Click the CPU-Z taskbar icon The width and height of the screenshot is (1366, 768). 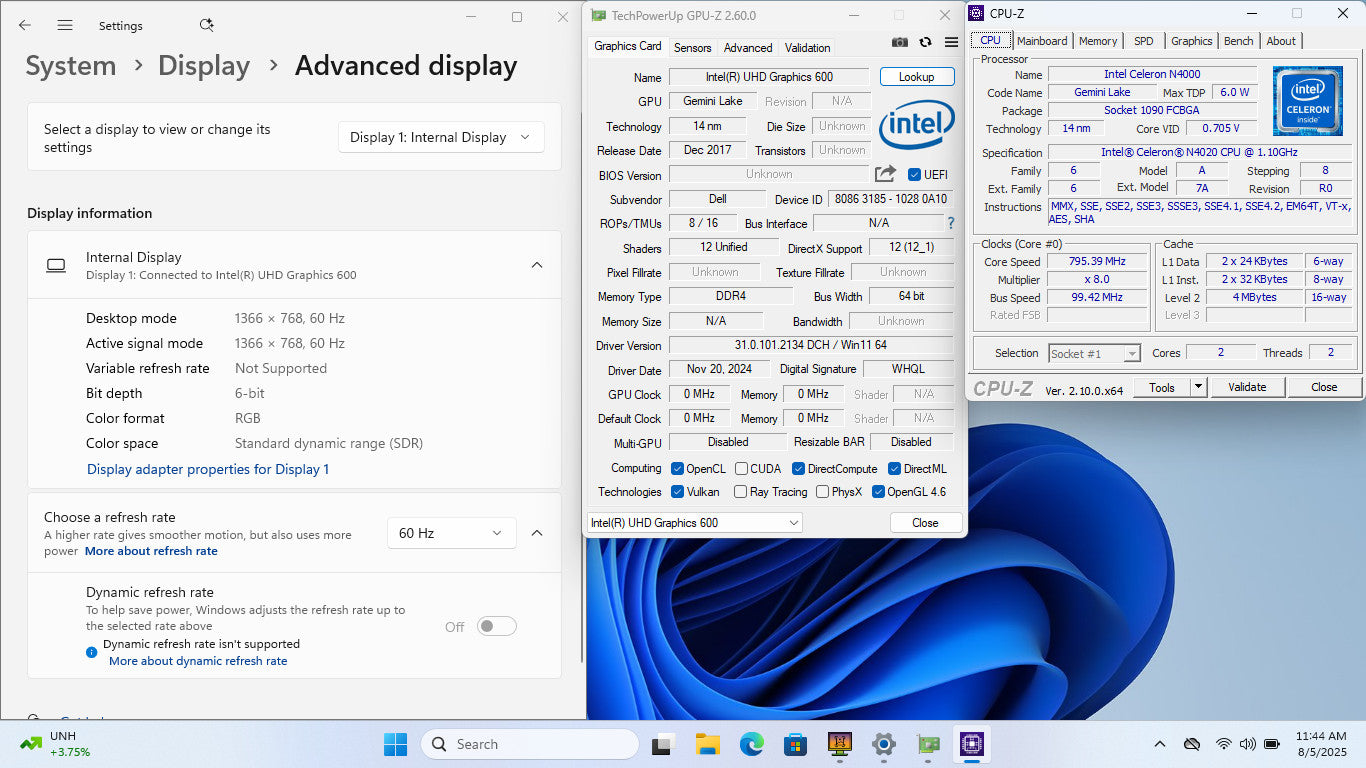[971, 744]
